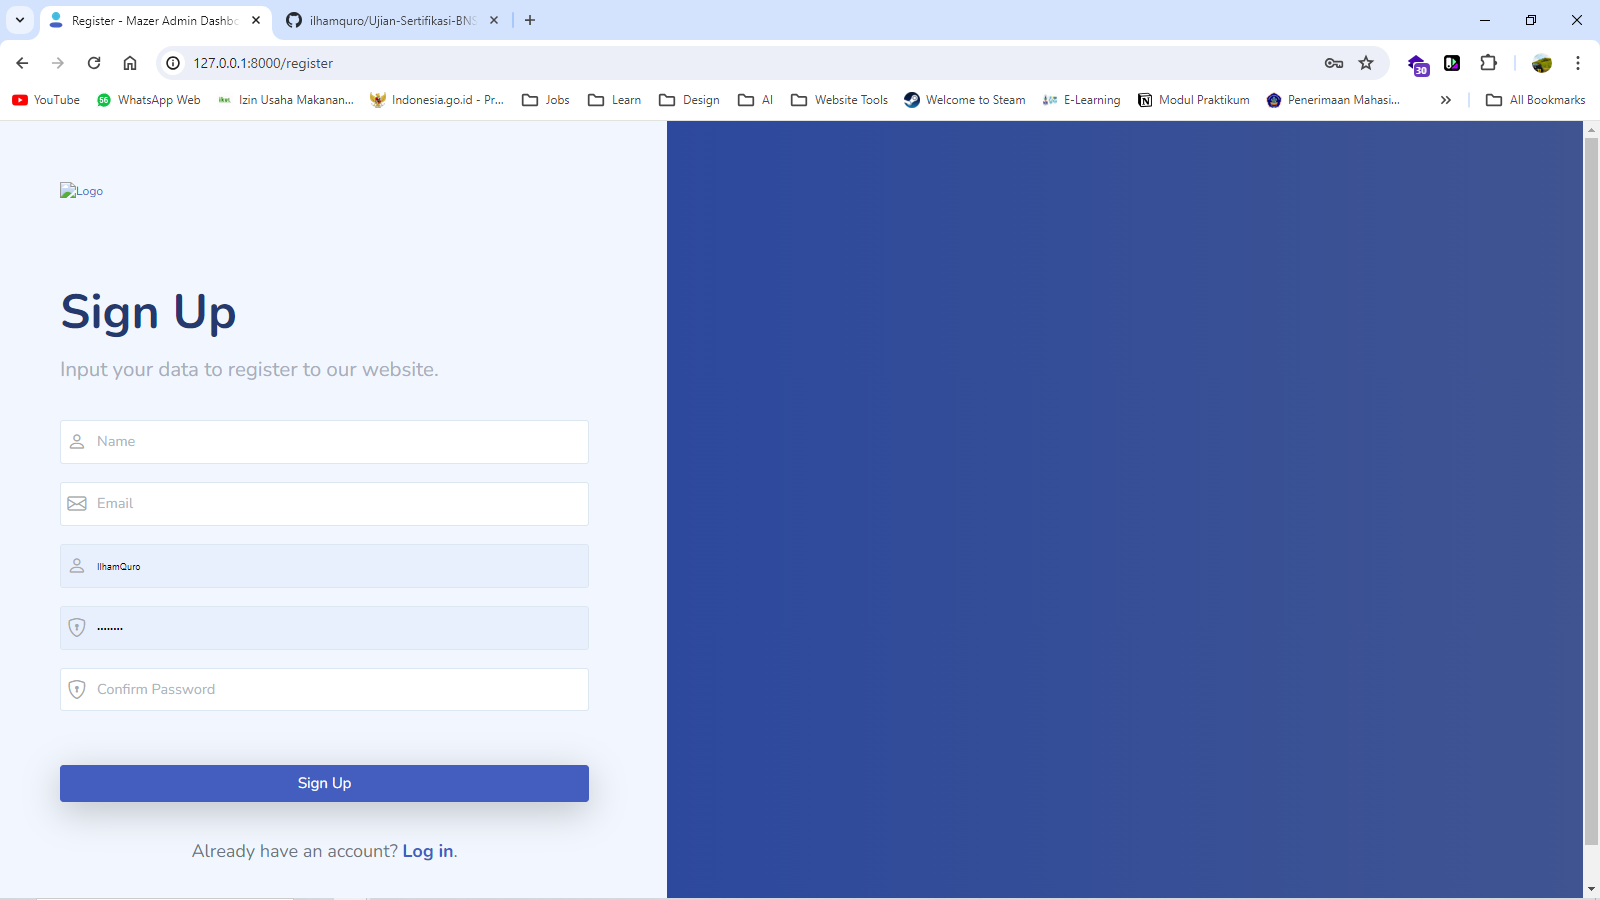Click the Name input field
Image resolution: width=1600 pixels, height=900 pixels.
pyautogui.click(x=324, y=442)
